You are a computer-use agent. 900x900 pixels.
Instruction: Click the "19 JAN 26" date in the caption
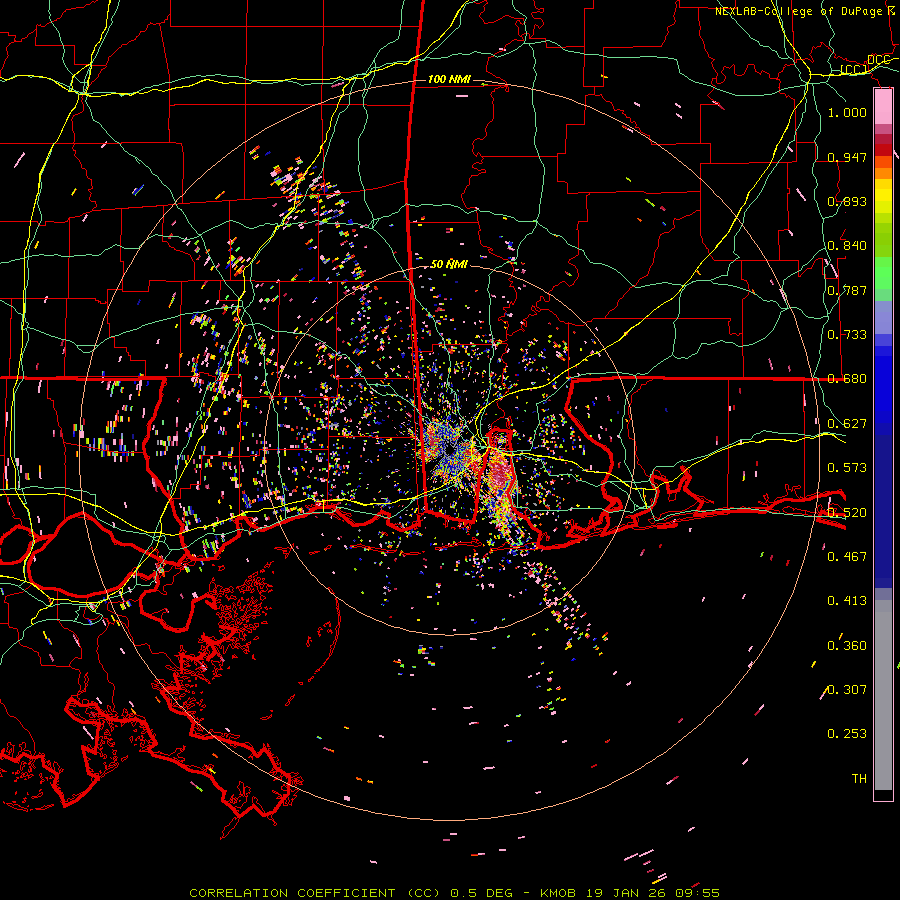tap(626, 893)
